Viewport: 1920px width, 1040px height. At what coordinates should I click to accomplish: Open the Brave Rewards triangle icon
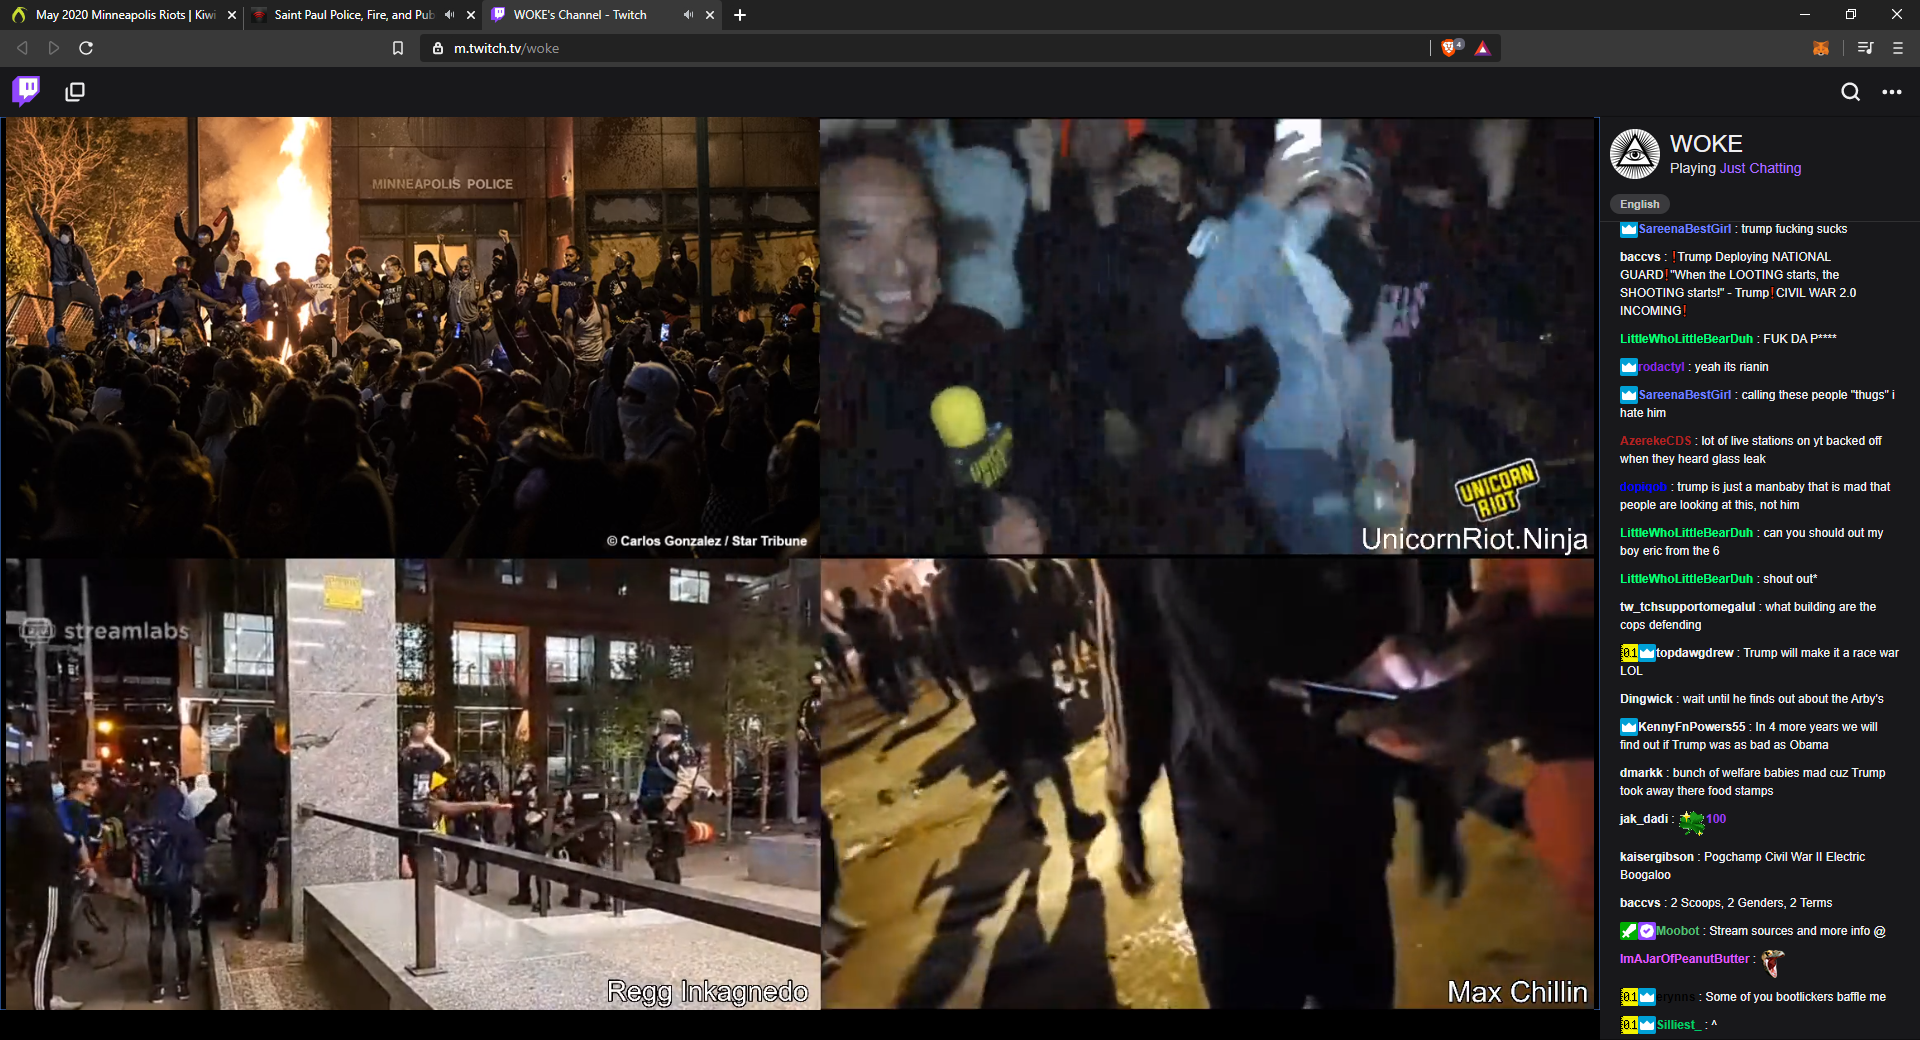1483,48
